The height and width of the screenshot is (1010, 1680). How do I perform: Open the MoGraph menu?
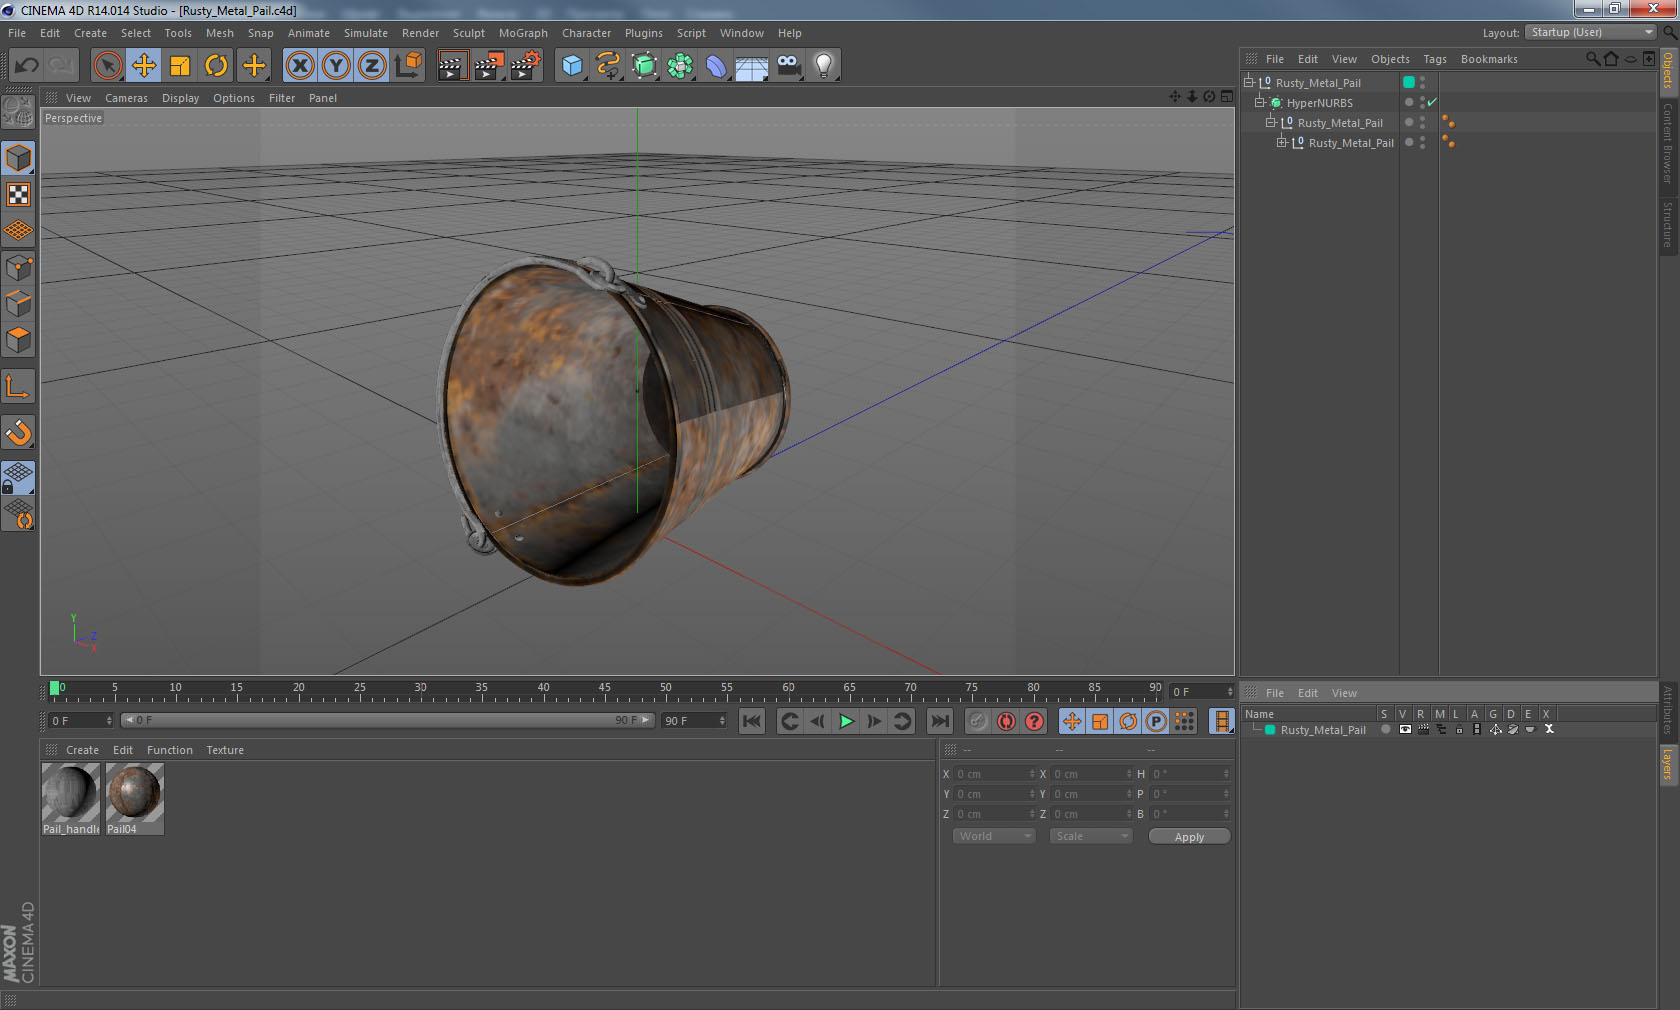pos(523,33)
